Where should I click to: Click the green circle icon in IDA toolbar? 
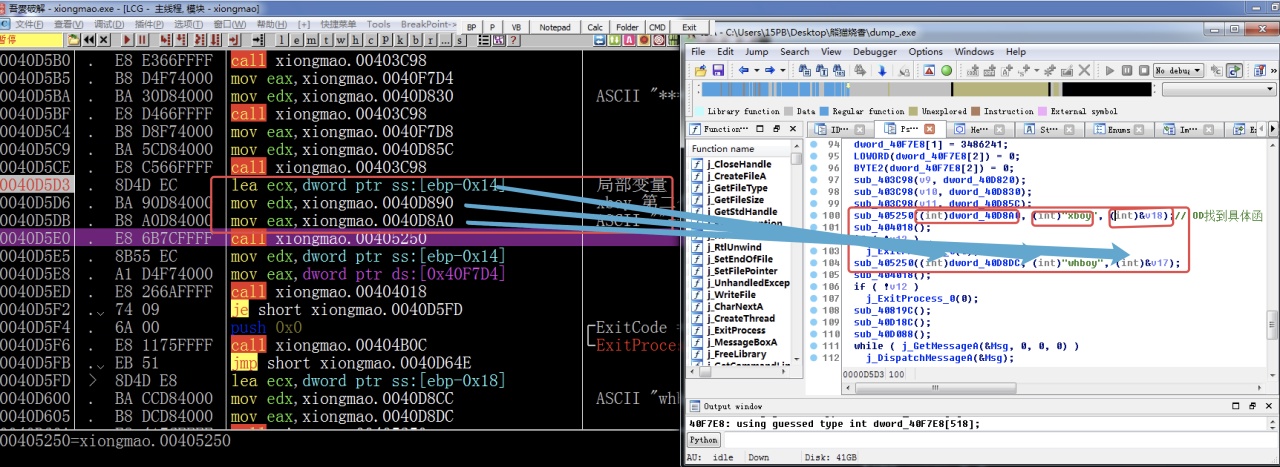(946, 71)
